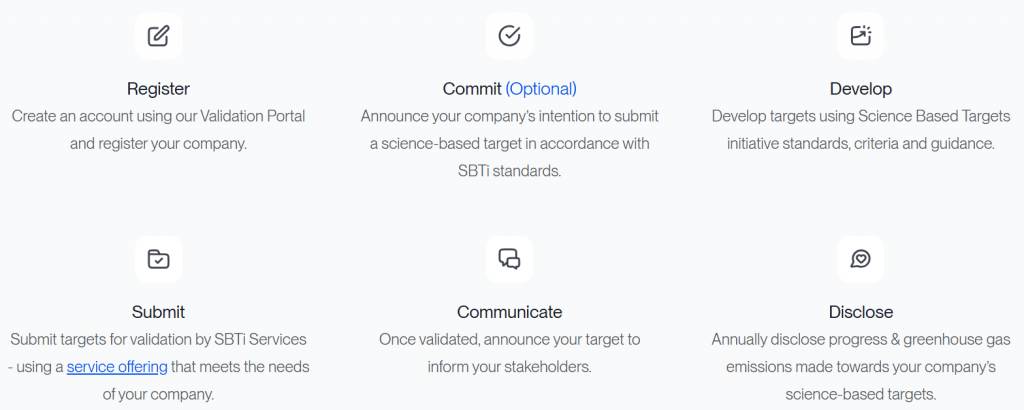Select the Develop heading

coord(860,89)
